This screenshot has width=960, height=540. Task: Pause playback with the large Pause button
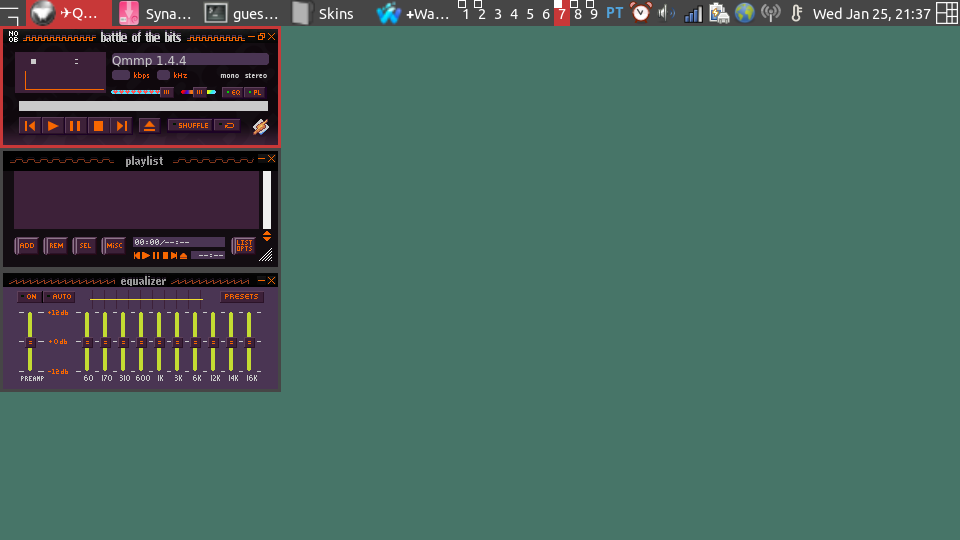coord(75,126)
